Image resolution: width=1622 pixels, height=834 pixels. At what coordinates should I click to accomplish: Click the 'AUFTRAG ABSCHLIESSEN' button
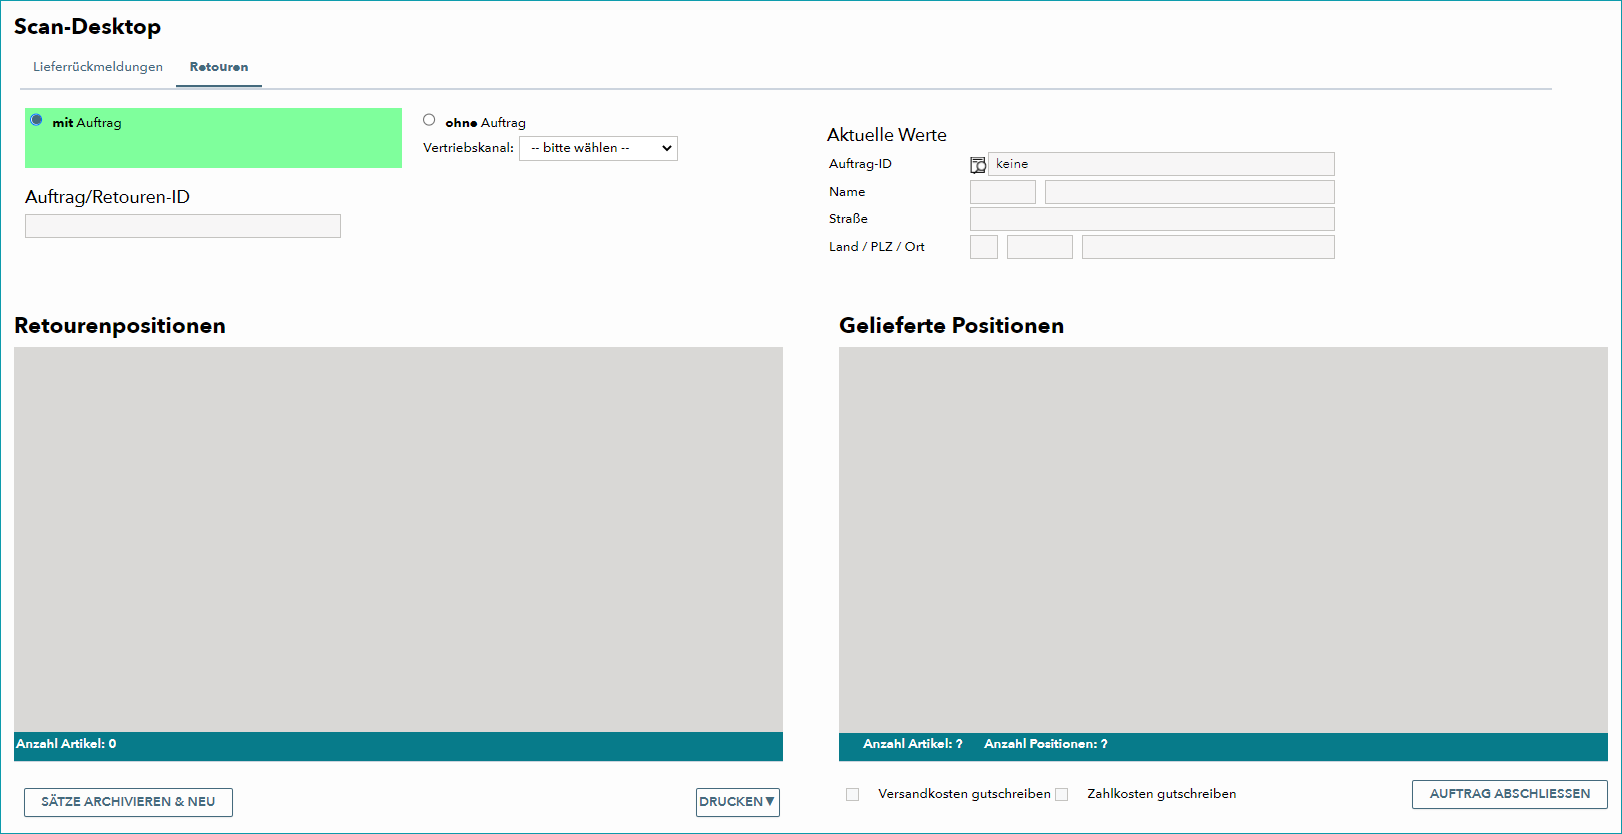[1510, 794]
